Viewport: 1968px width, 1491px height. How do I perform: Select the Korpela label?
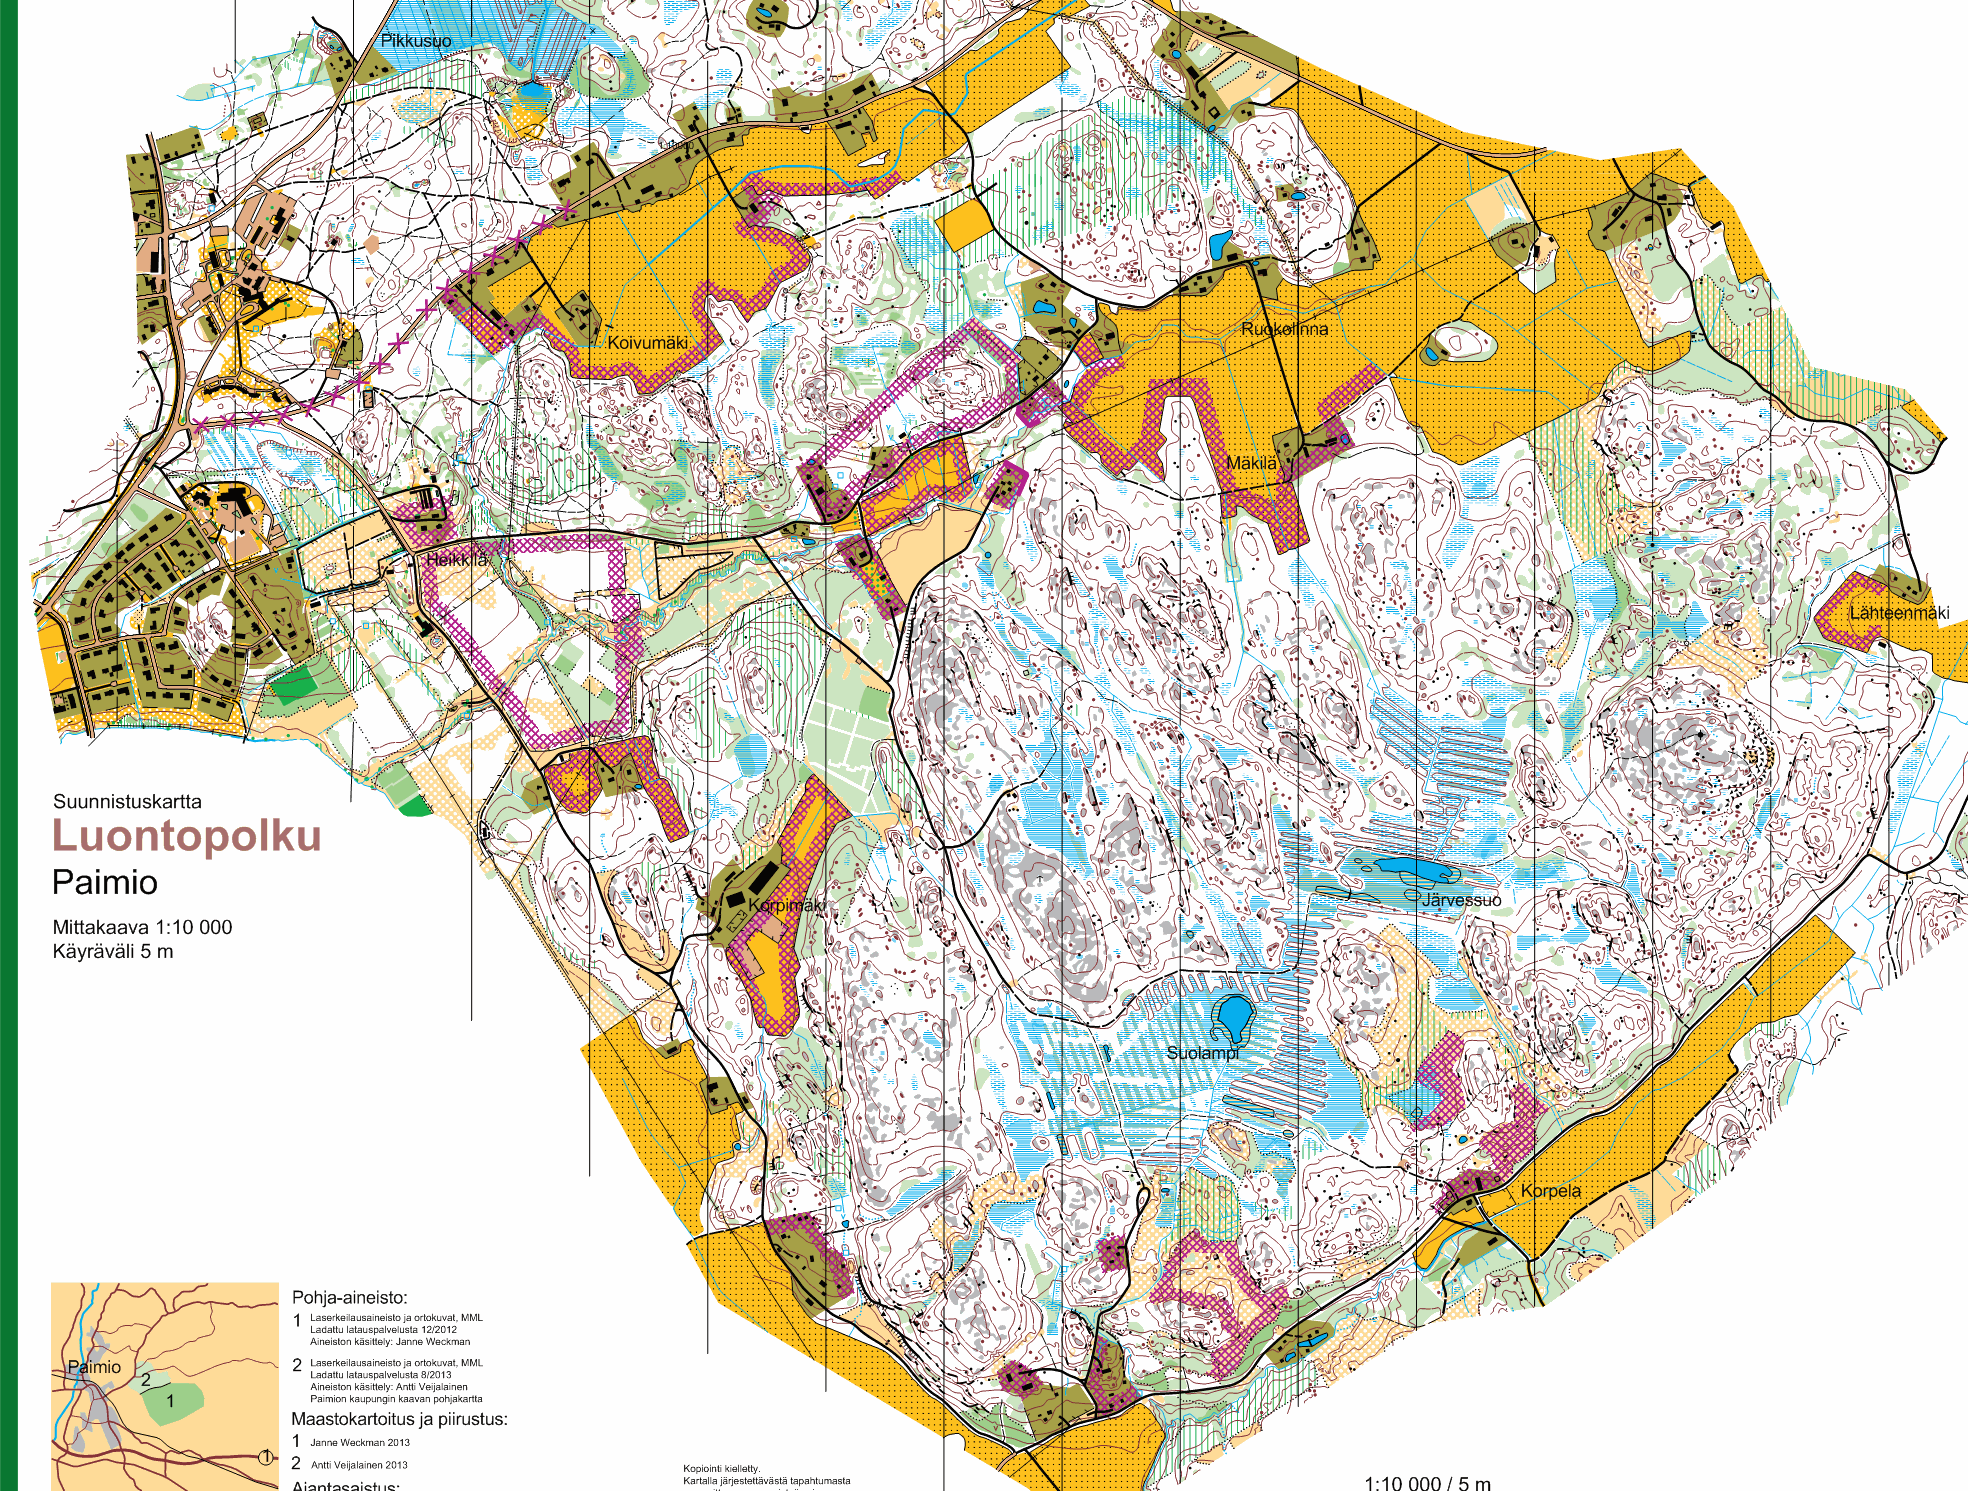(x=1551, y=1190)
